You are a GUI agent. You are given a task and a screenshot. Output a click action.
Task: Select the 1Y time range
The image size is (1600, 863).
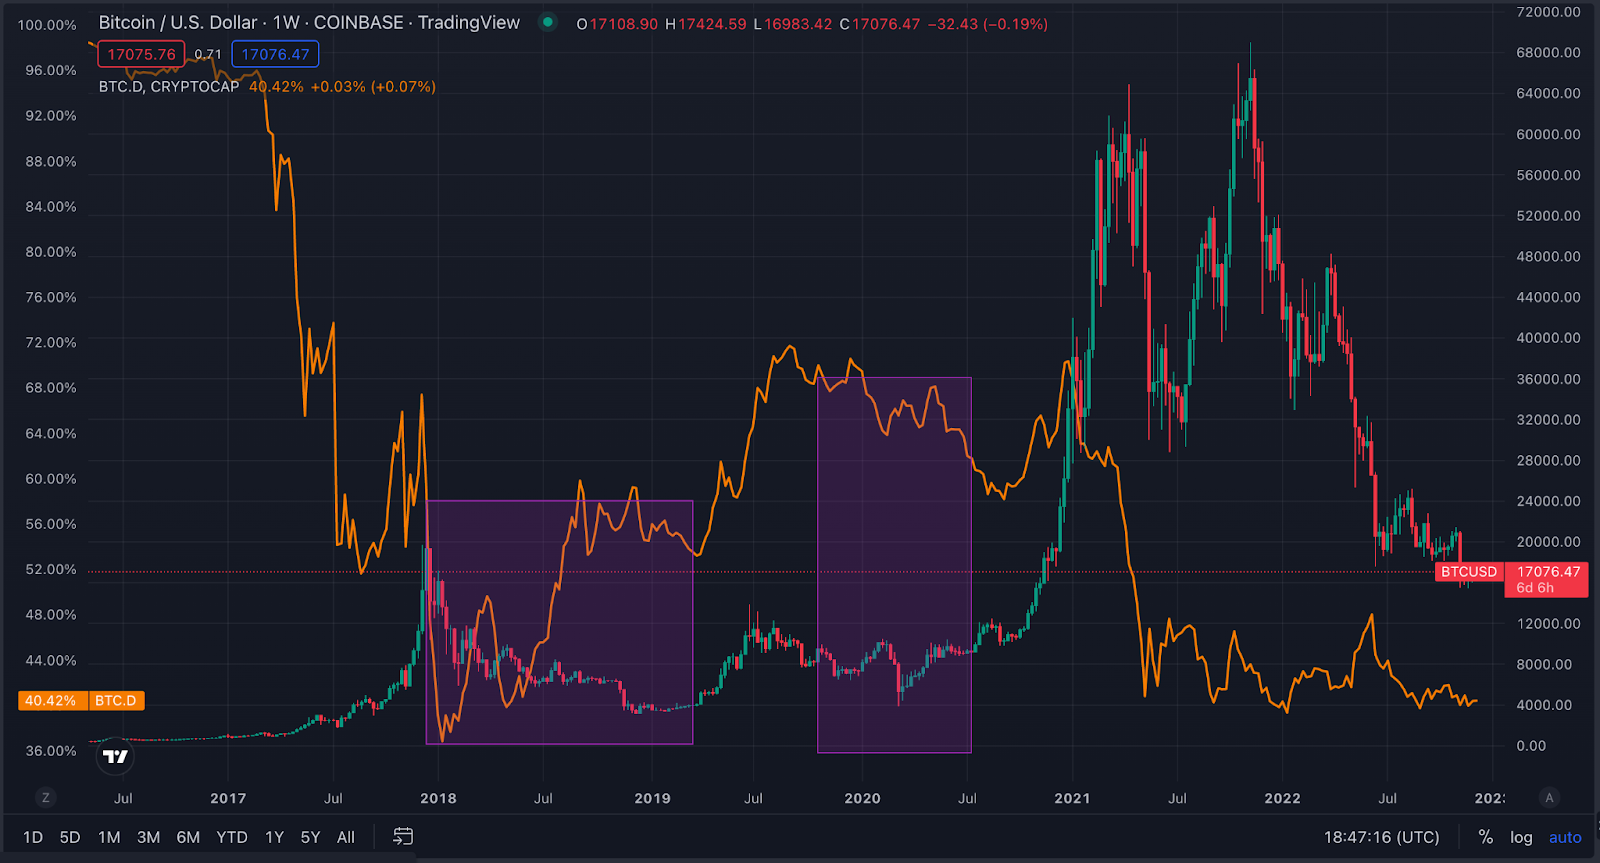274,838
